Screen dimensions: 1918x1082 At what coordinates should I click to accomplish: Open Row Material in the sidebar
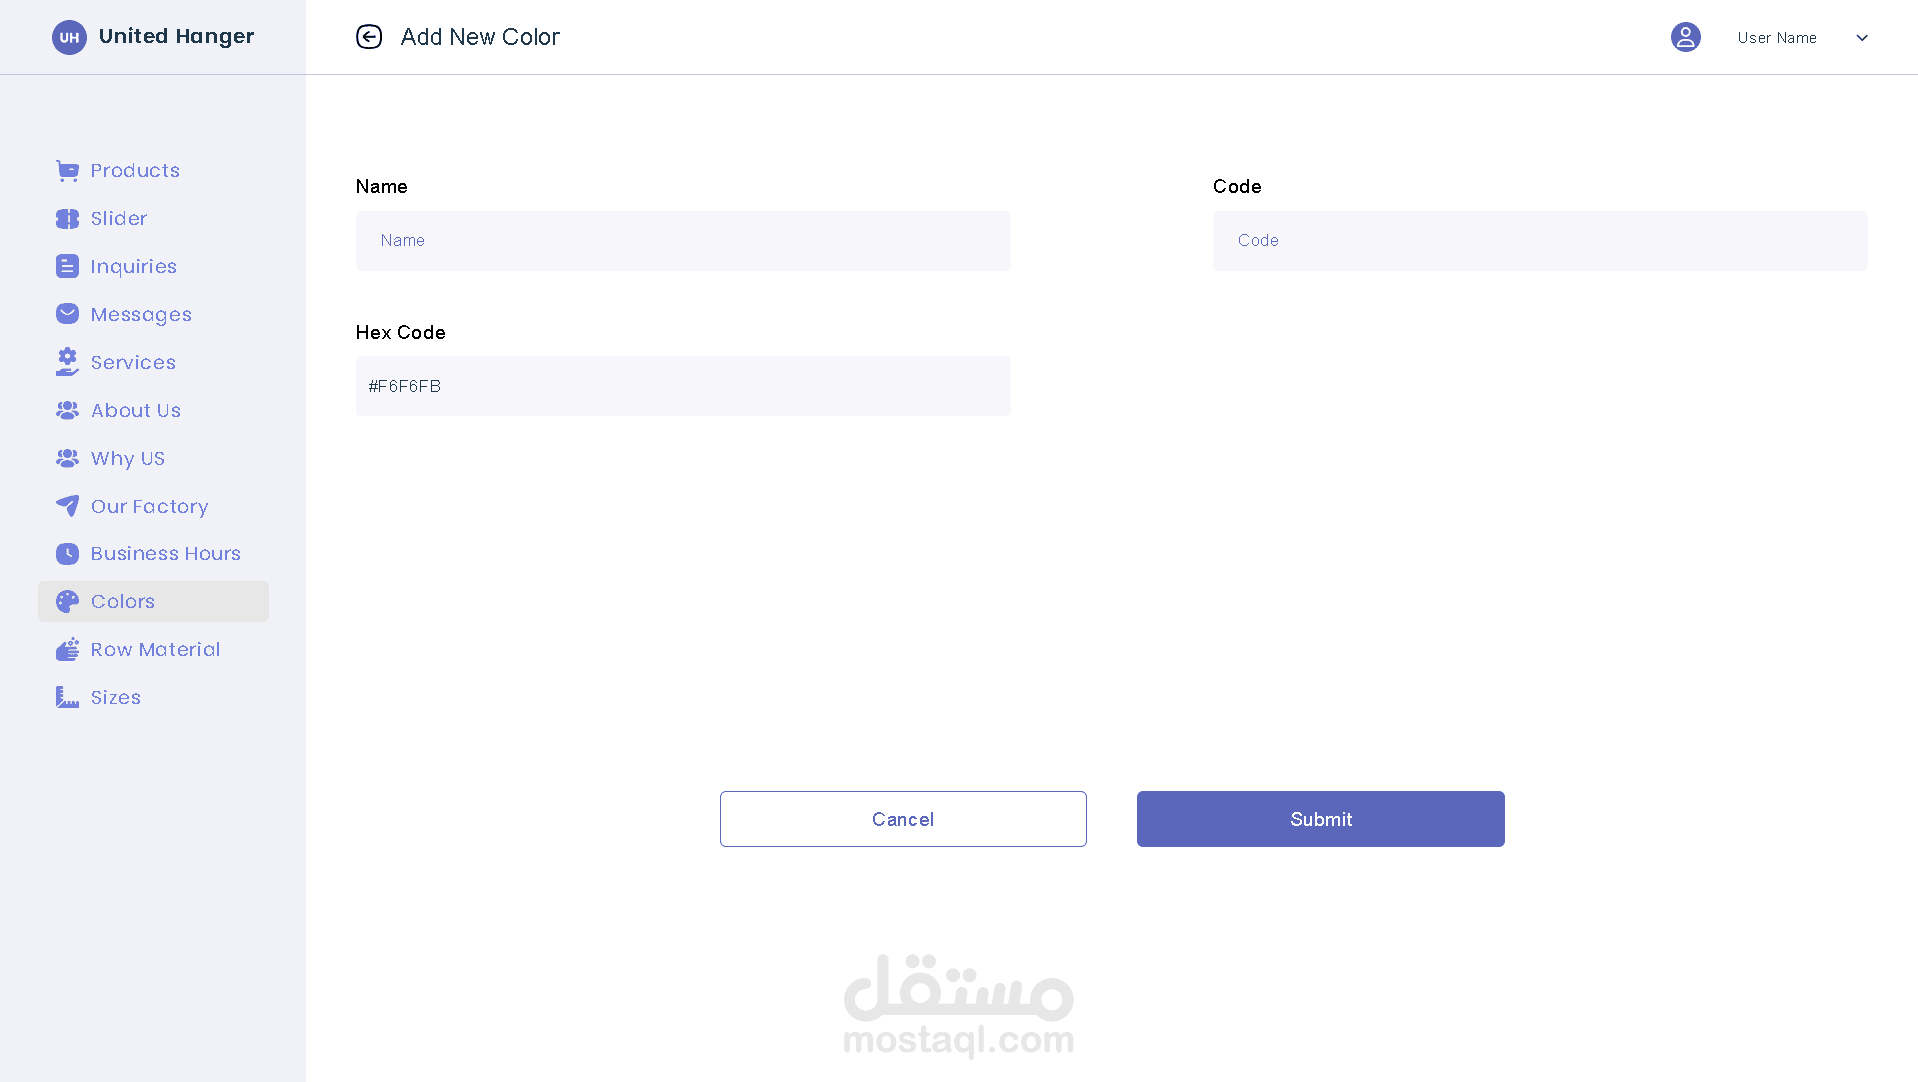(155, 650)
